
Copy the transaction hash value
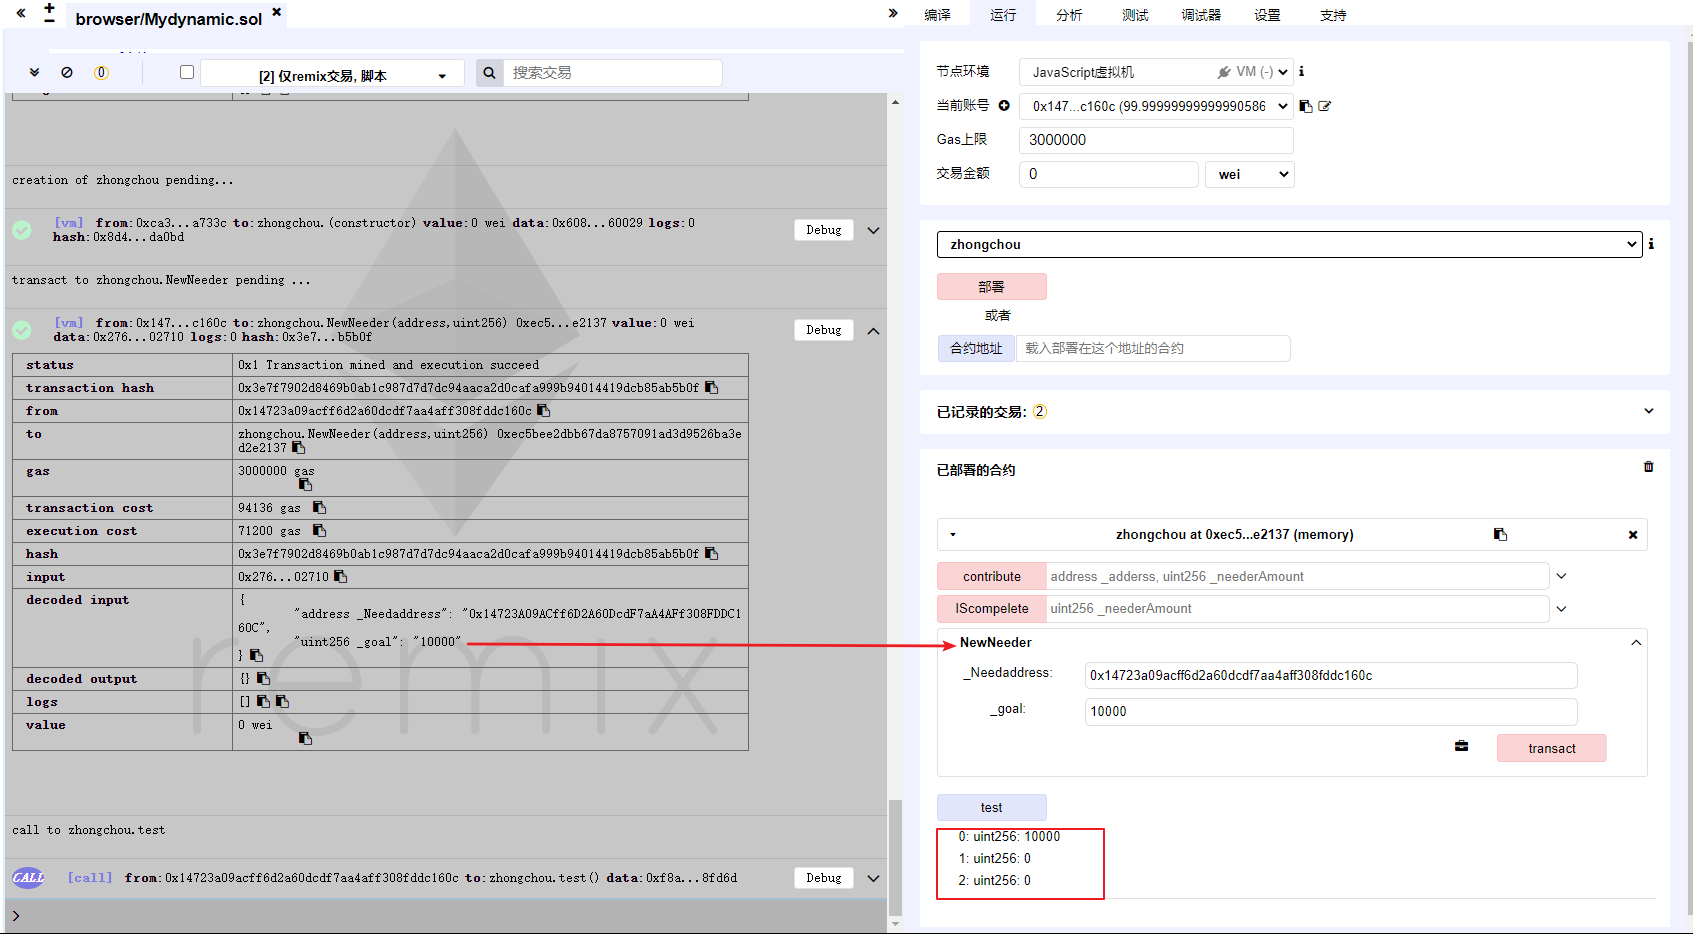coord(711,388)
